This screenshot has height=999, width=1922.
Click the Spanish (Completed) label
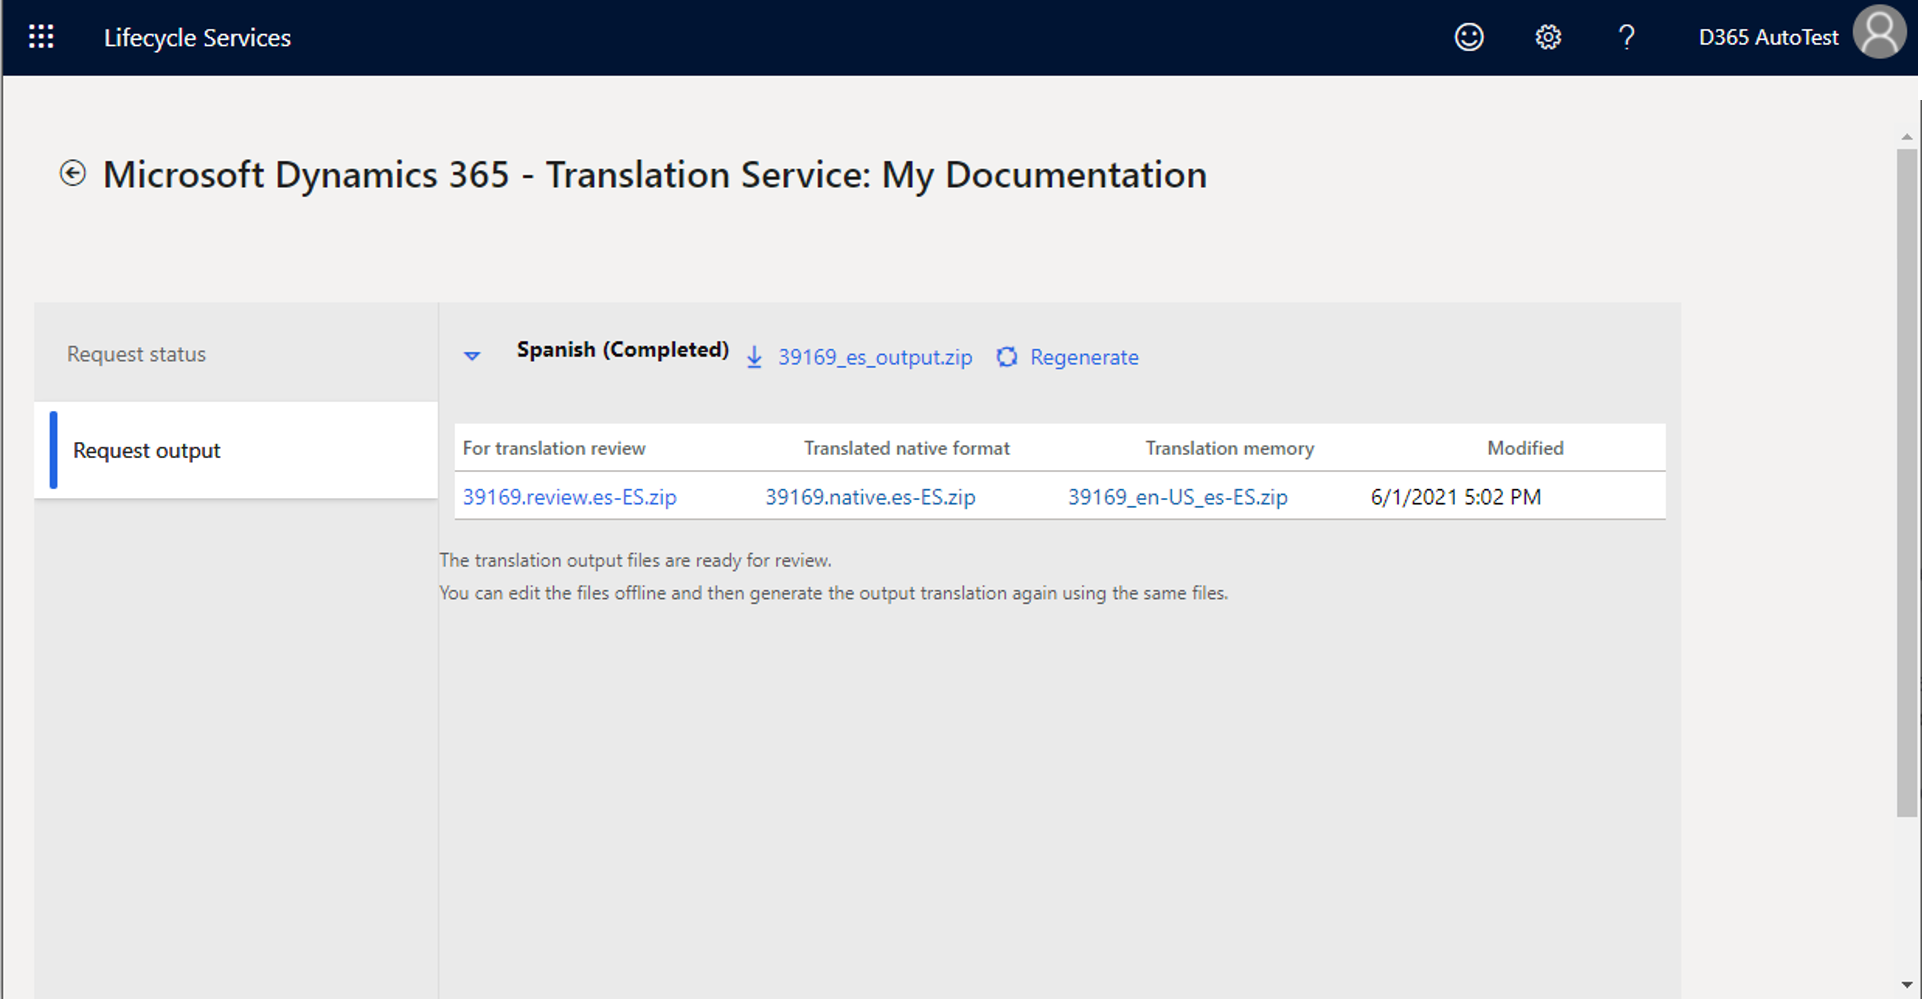(x=623, y=350)
